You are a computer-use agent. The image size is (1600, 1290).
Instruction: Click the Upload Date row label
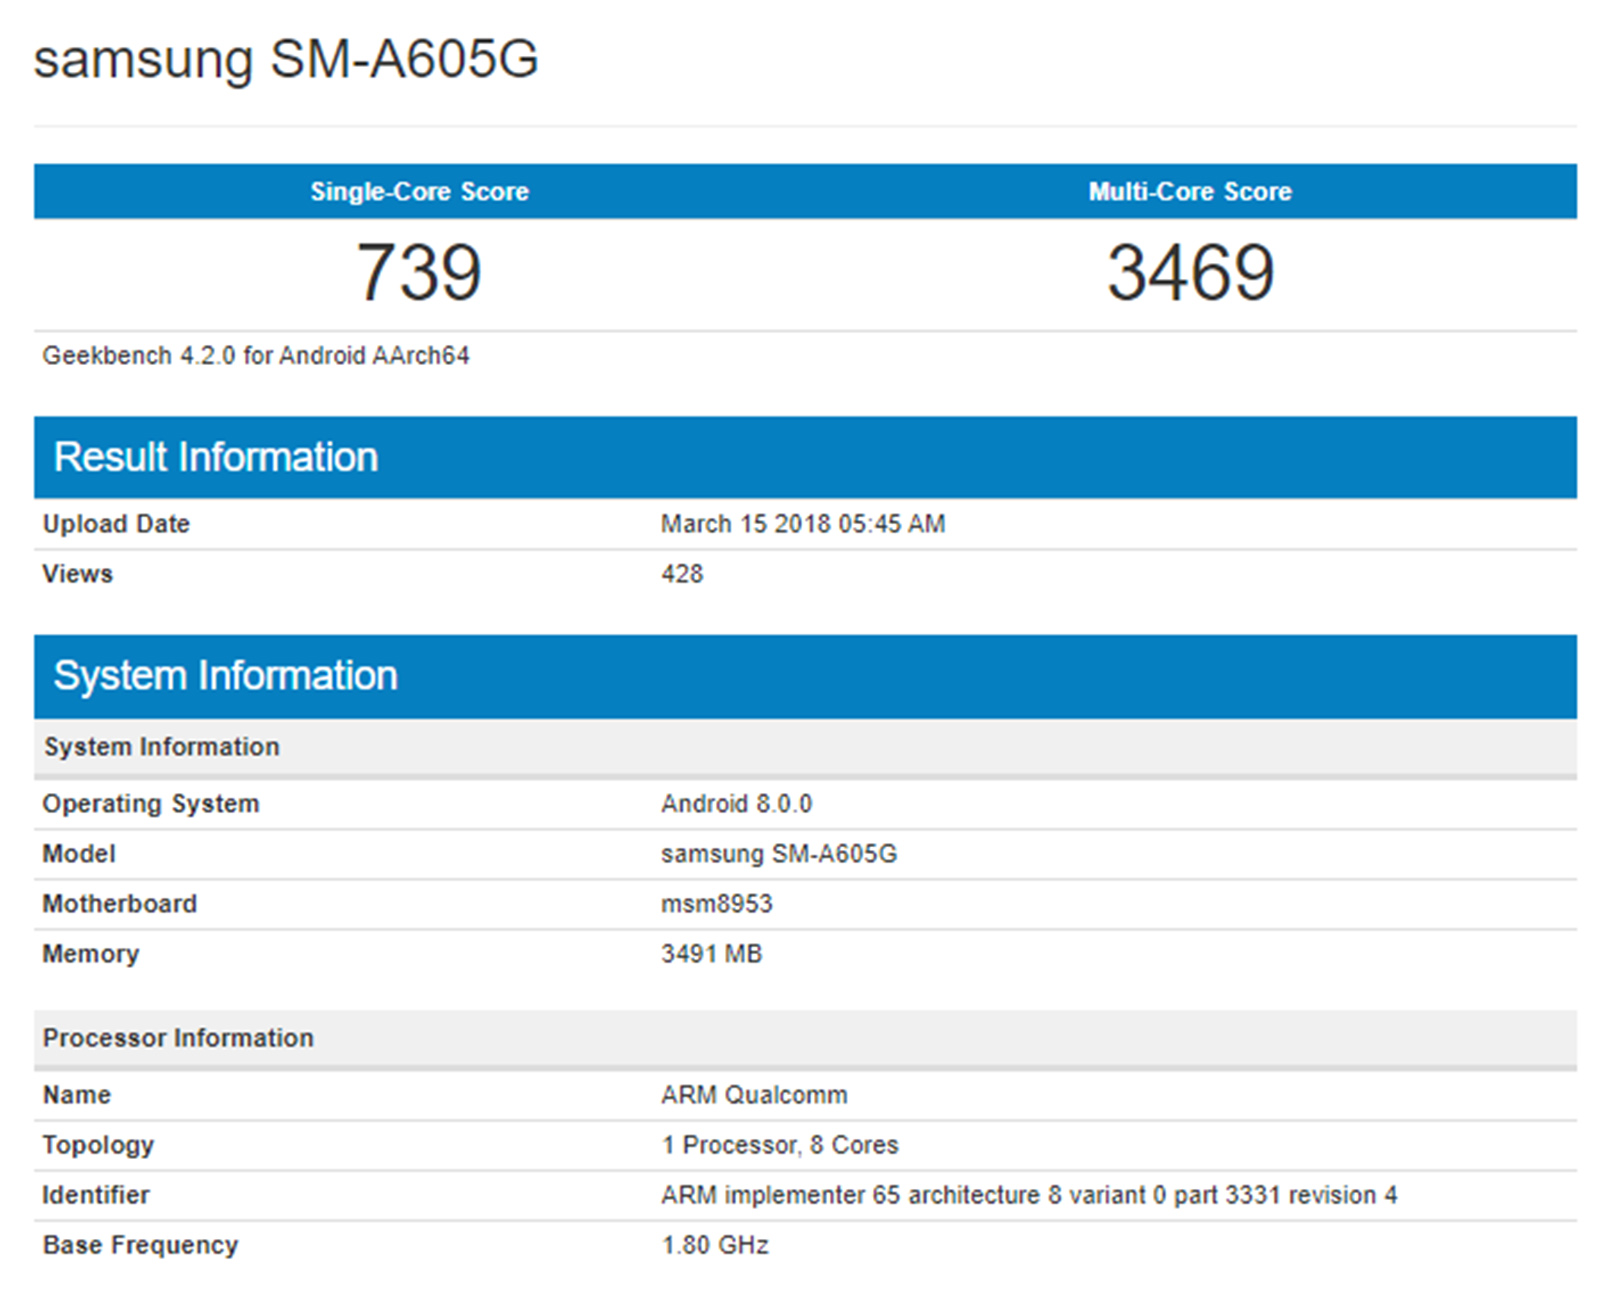click(116, 524)
